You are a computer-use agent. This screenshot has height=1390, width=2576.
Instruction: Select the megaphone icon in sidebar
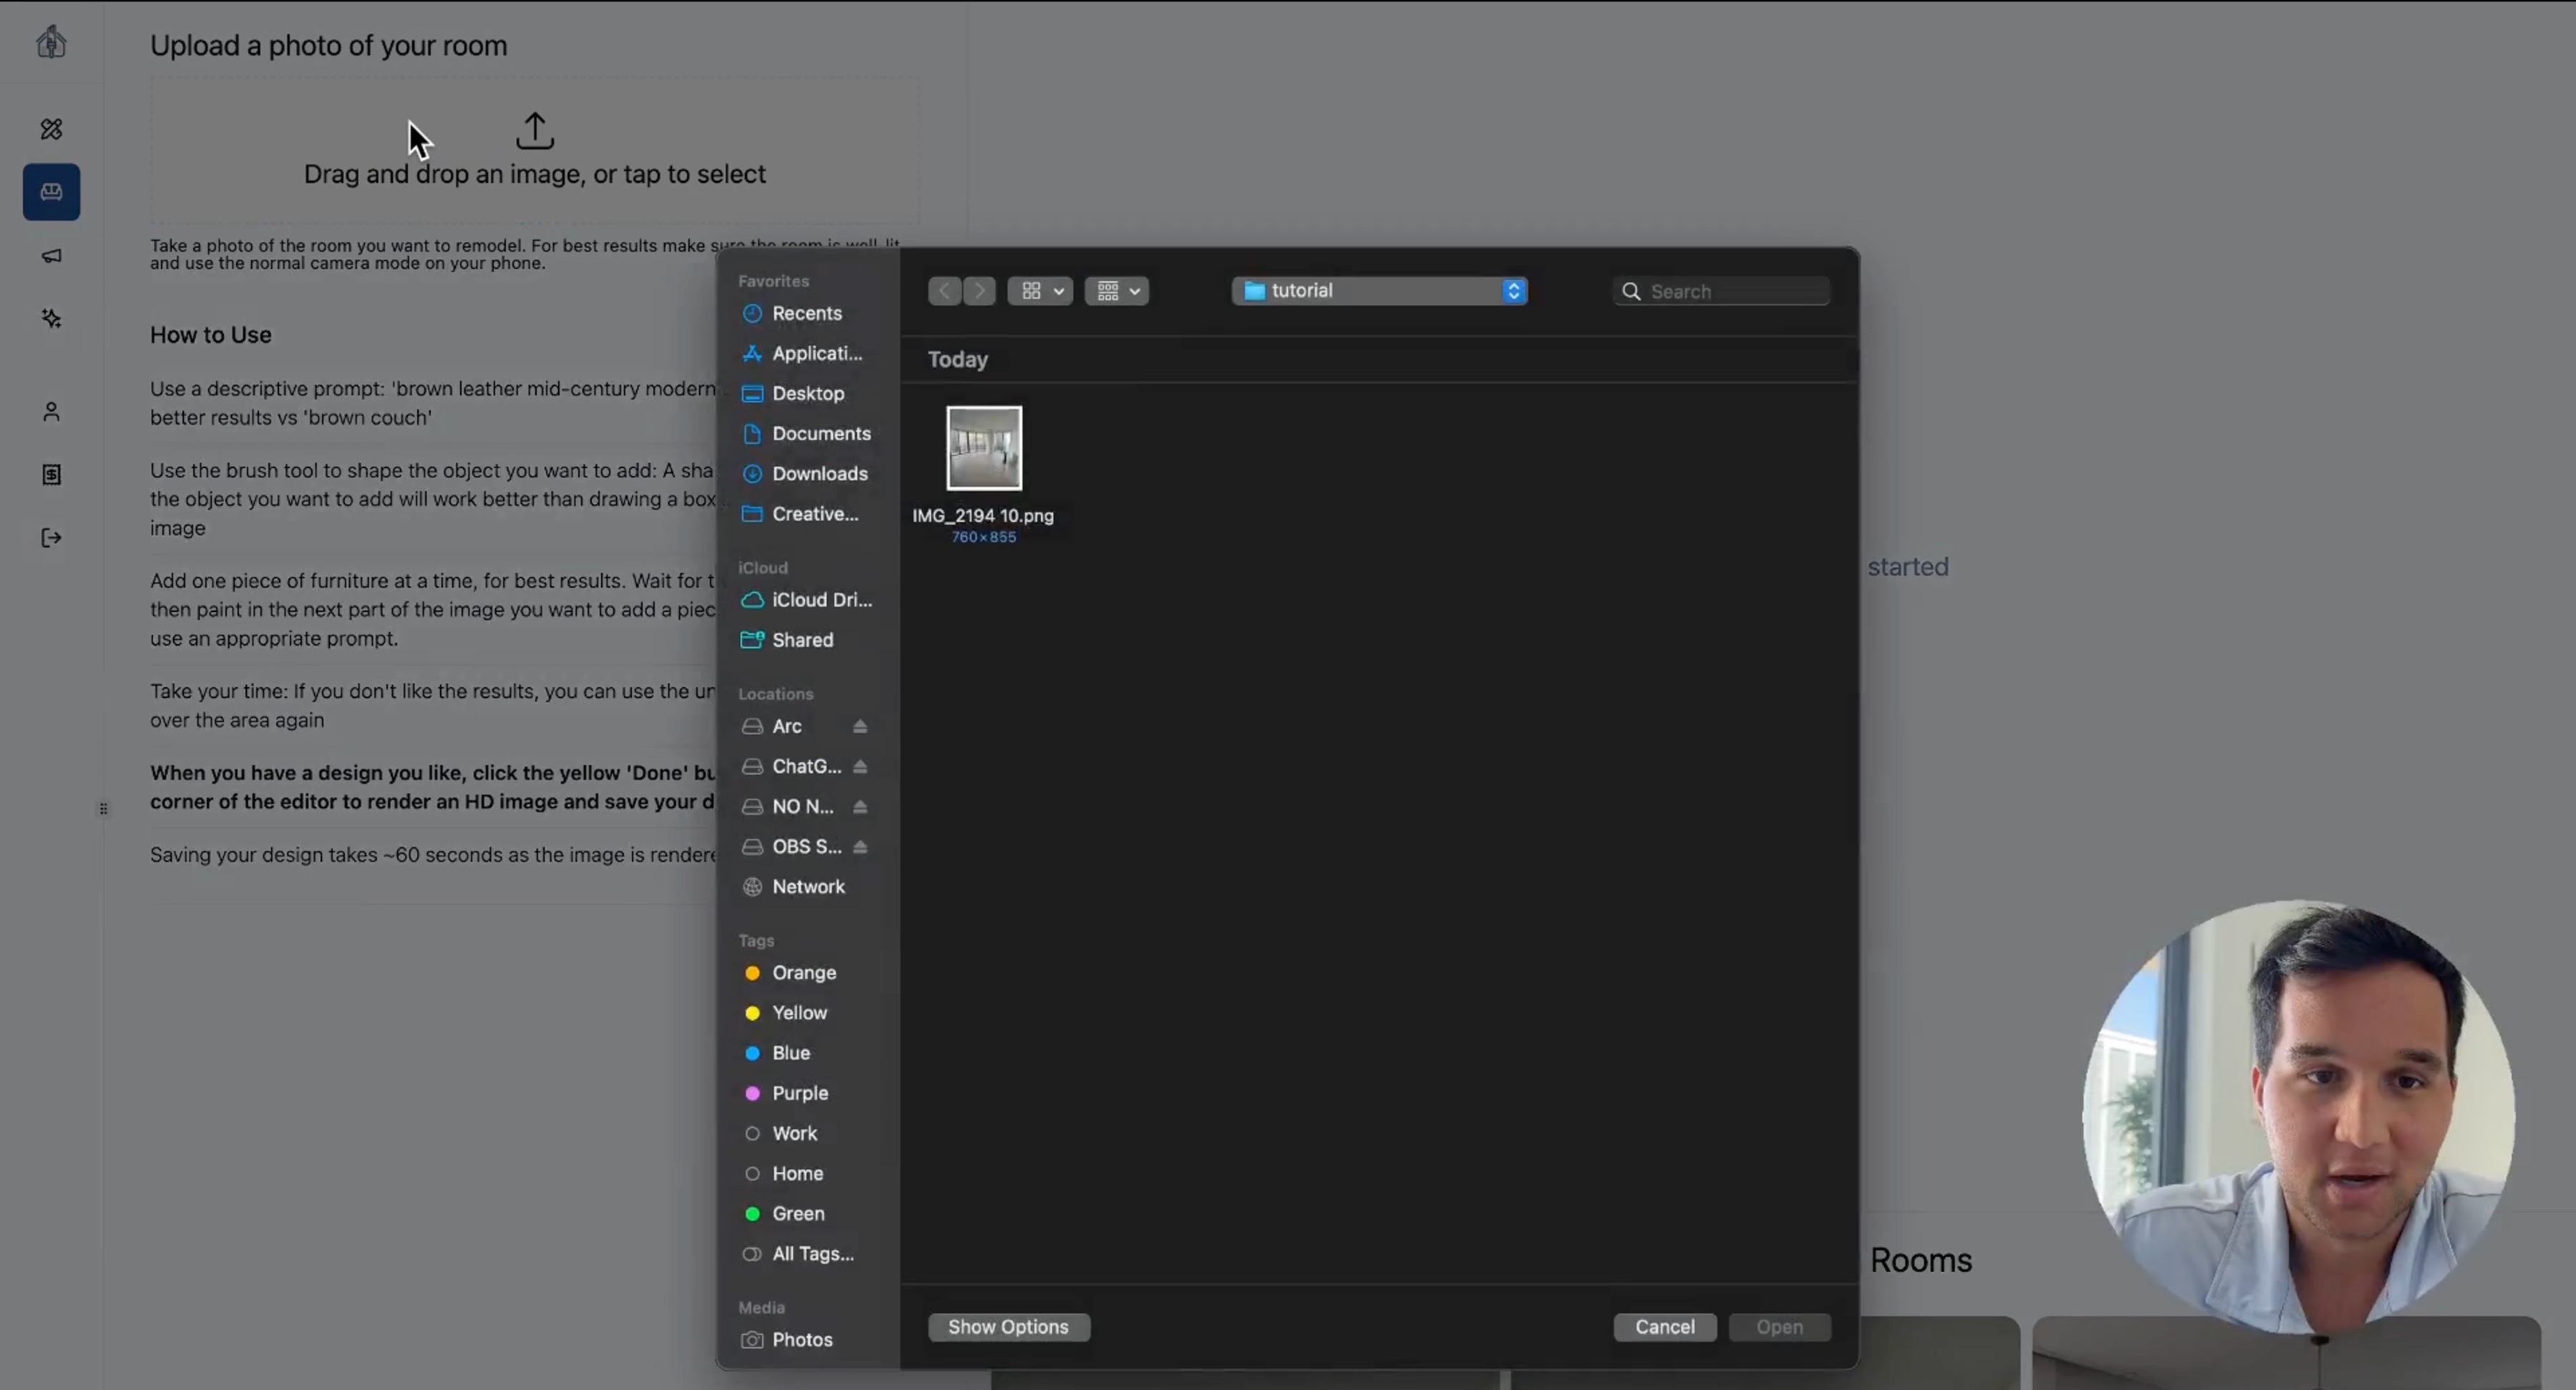pos(50,256)
